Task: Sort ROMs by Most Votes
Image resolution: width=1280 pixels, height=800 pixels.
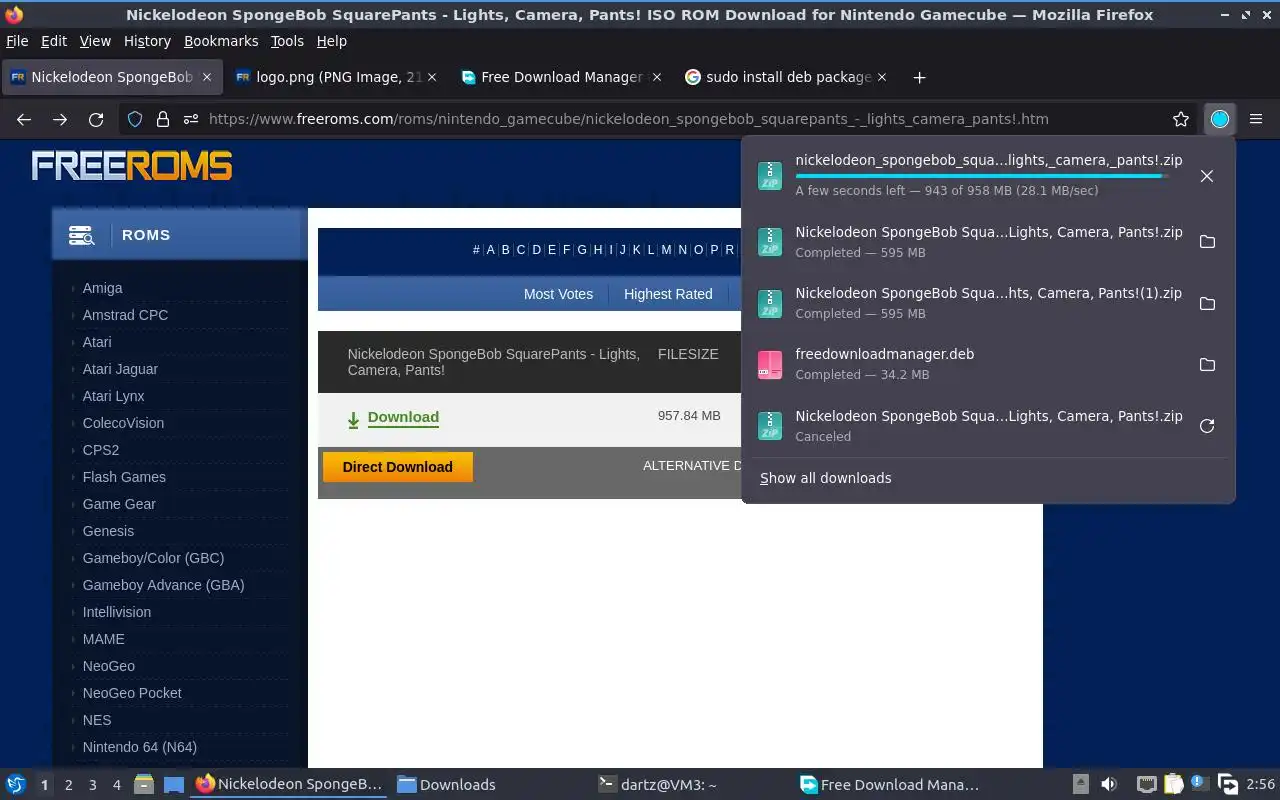Action: click(x=558, y=294)
